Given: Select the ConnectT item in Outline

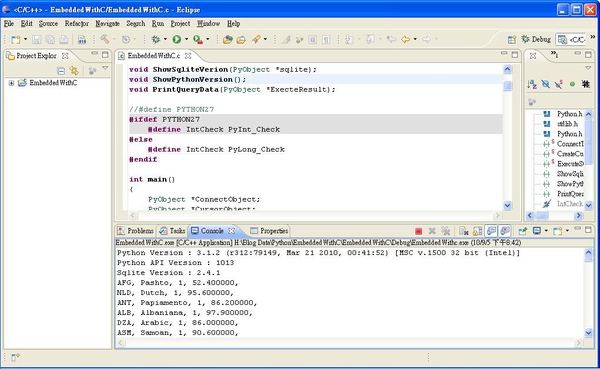Looking at the screenshot, I should pyautogui.click(x=570, y=144).
